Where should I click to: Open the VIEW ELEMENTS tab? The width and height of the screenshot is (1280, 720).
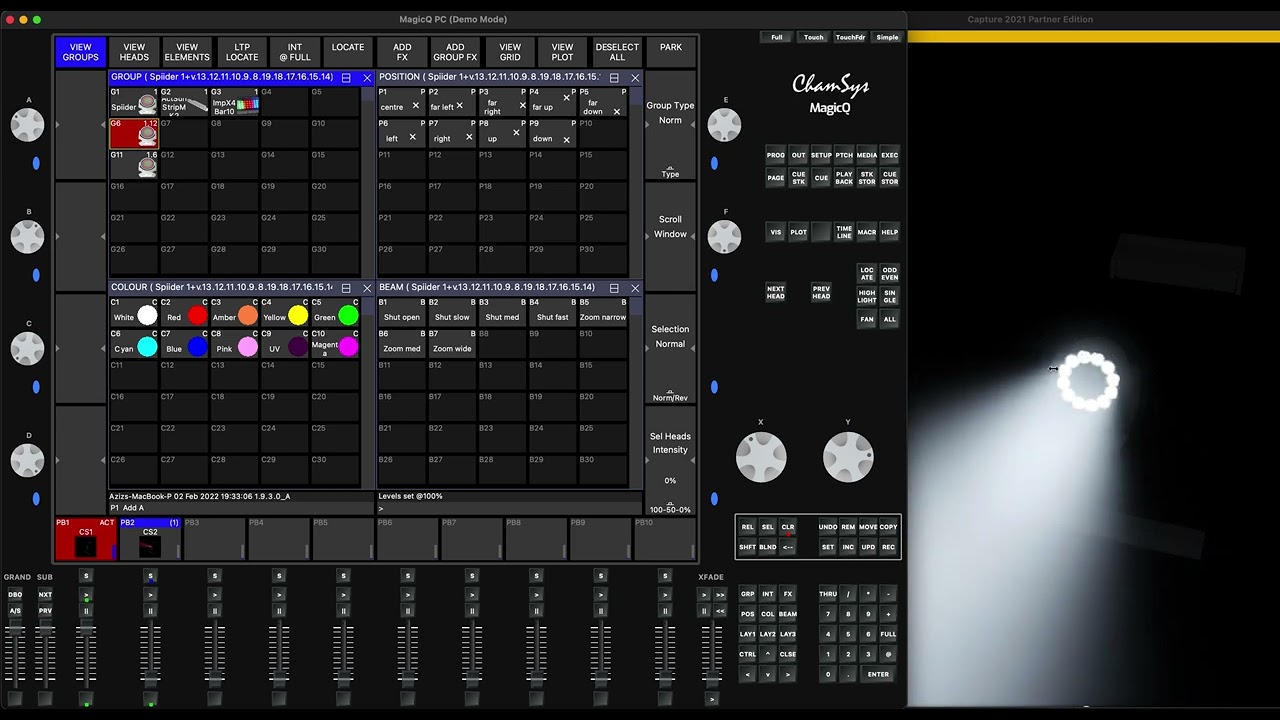click(187, 52)
